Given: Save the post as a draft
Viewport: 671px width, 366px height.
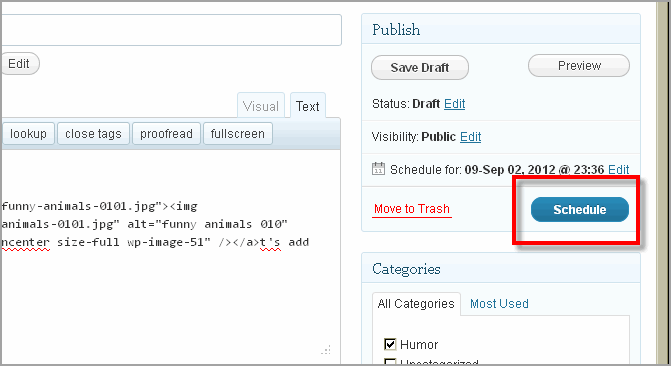Looking at the screenshot, I should click(x=420, y=68).
